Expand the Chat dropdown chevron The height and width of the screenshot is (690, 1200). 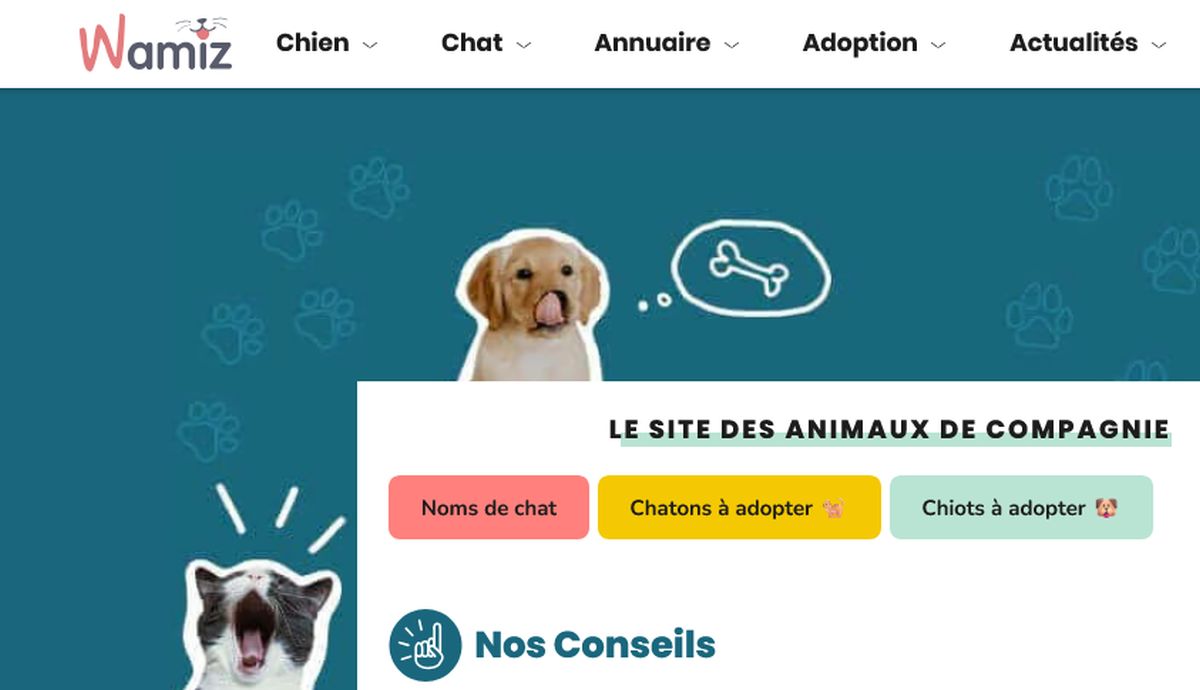point(523,45)
